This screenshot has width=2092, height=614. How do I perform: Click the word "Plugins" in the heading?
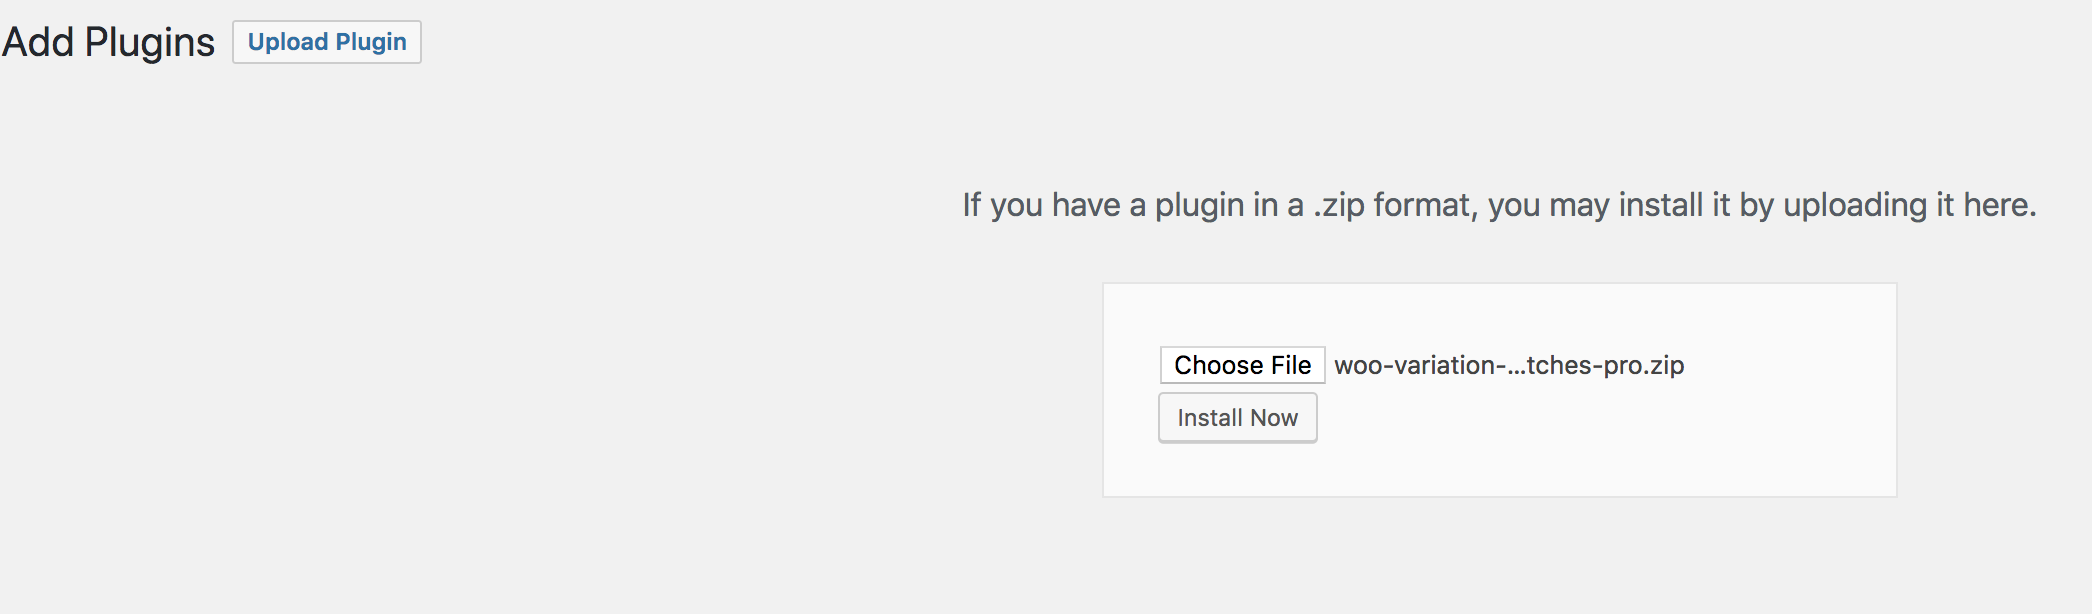pyautogui.click(x=149, y=42)
